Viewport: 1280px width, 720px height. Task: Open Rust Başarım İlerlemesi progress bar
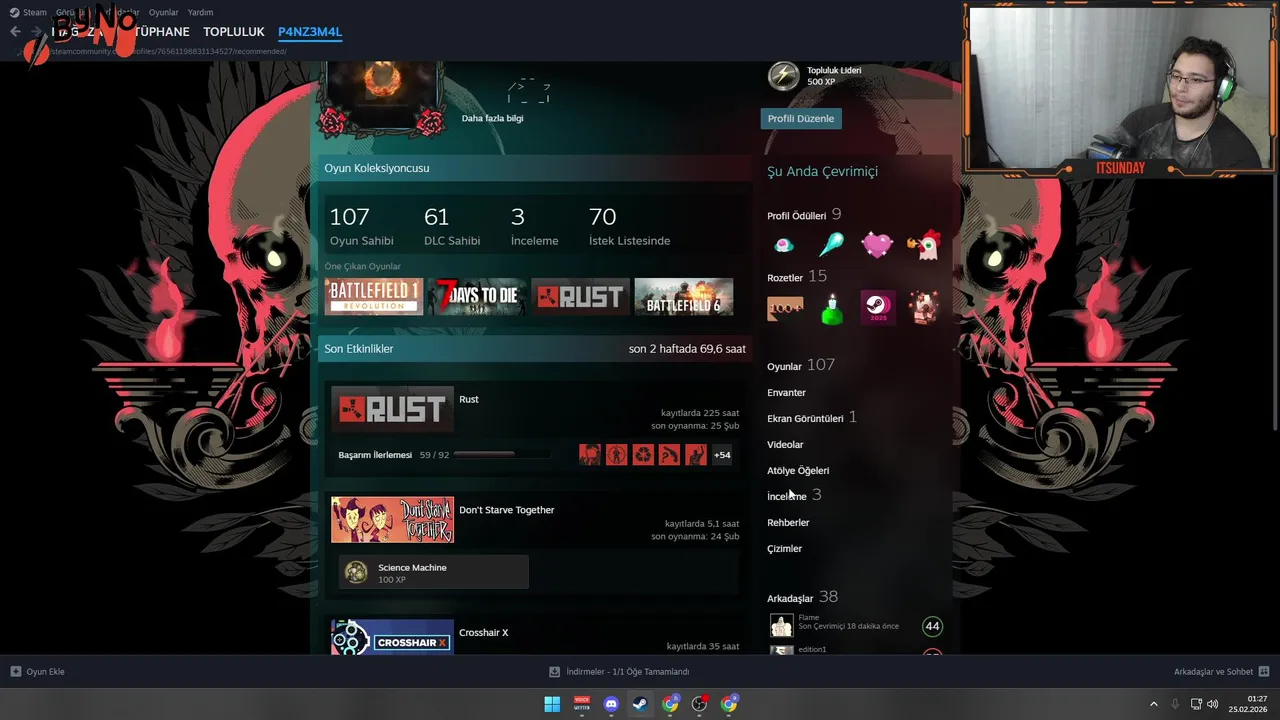coord(502,455)
